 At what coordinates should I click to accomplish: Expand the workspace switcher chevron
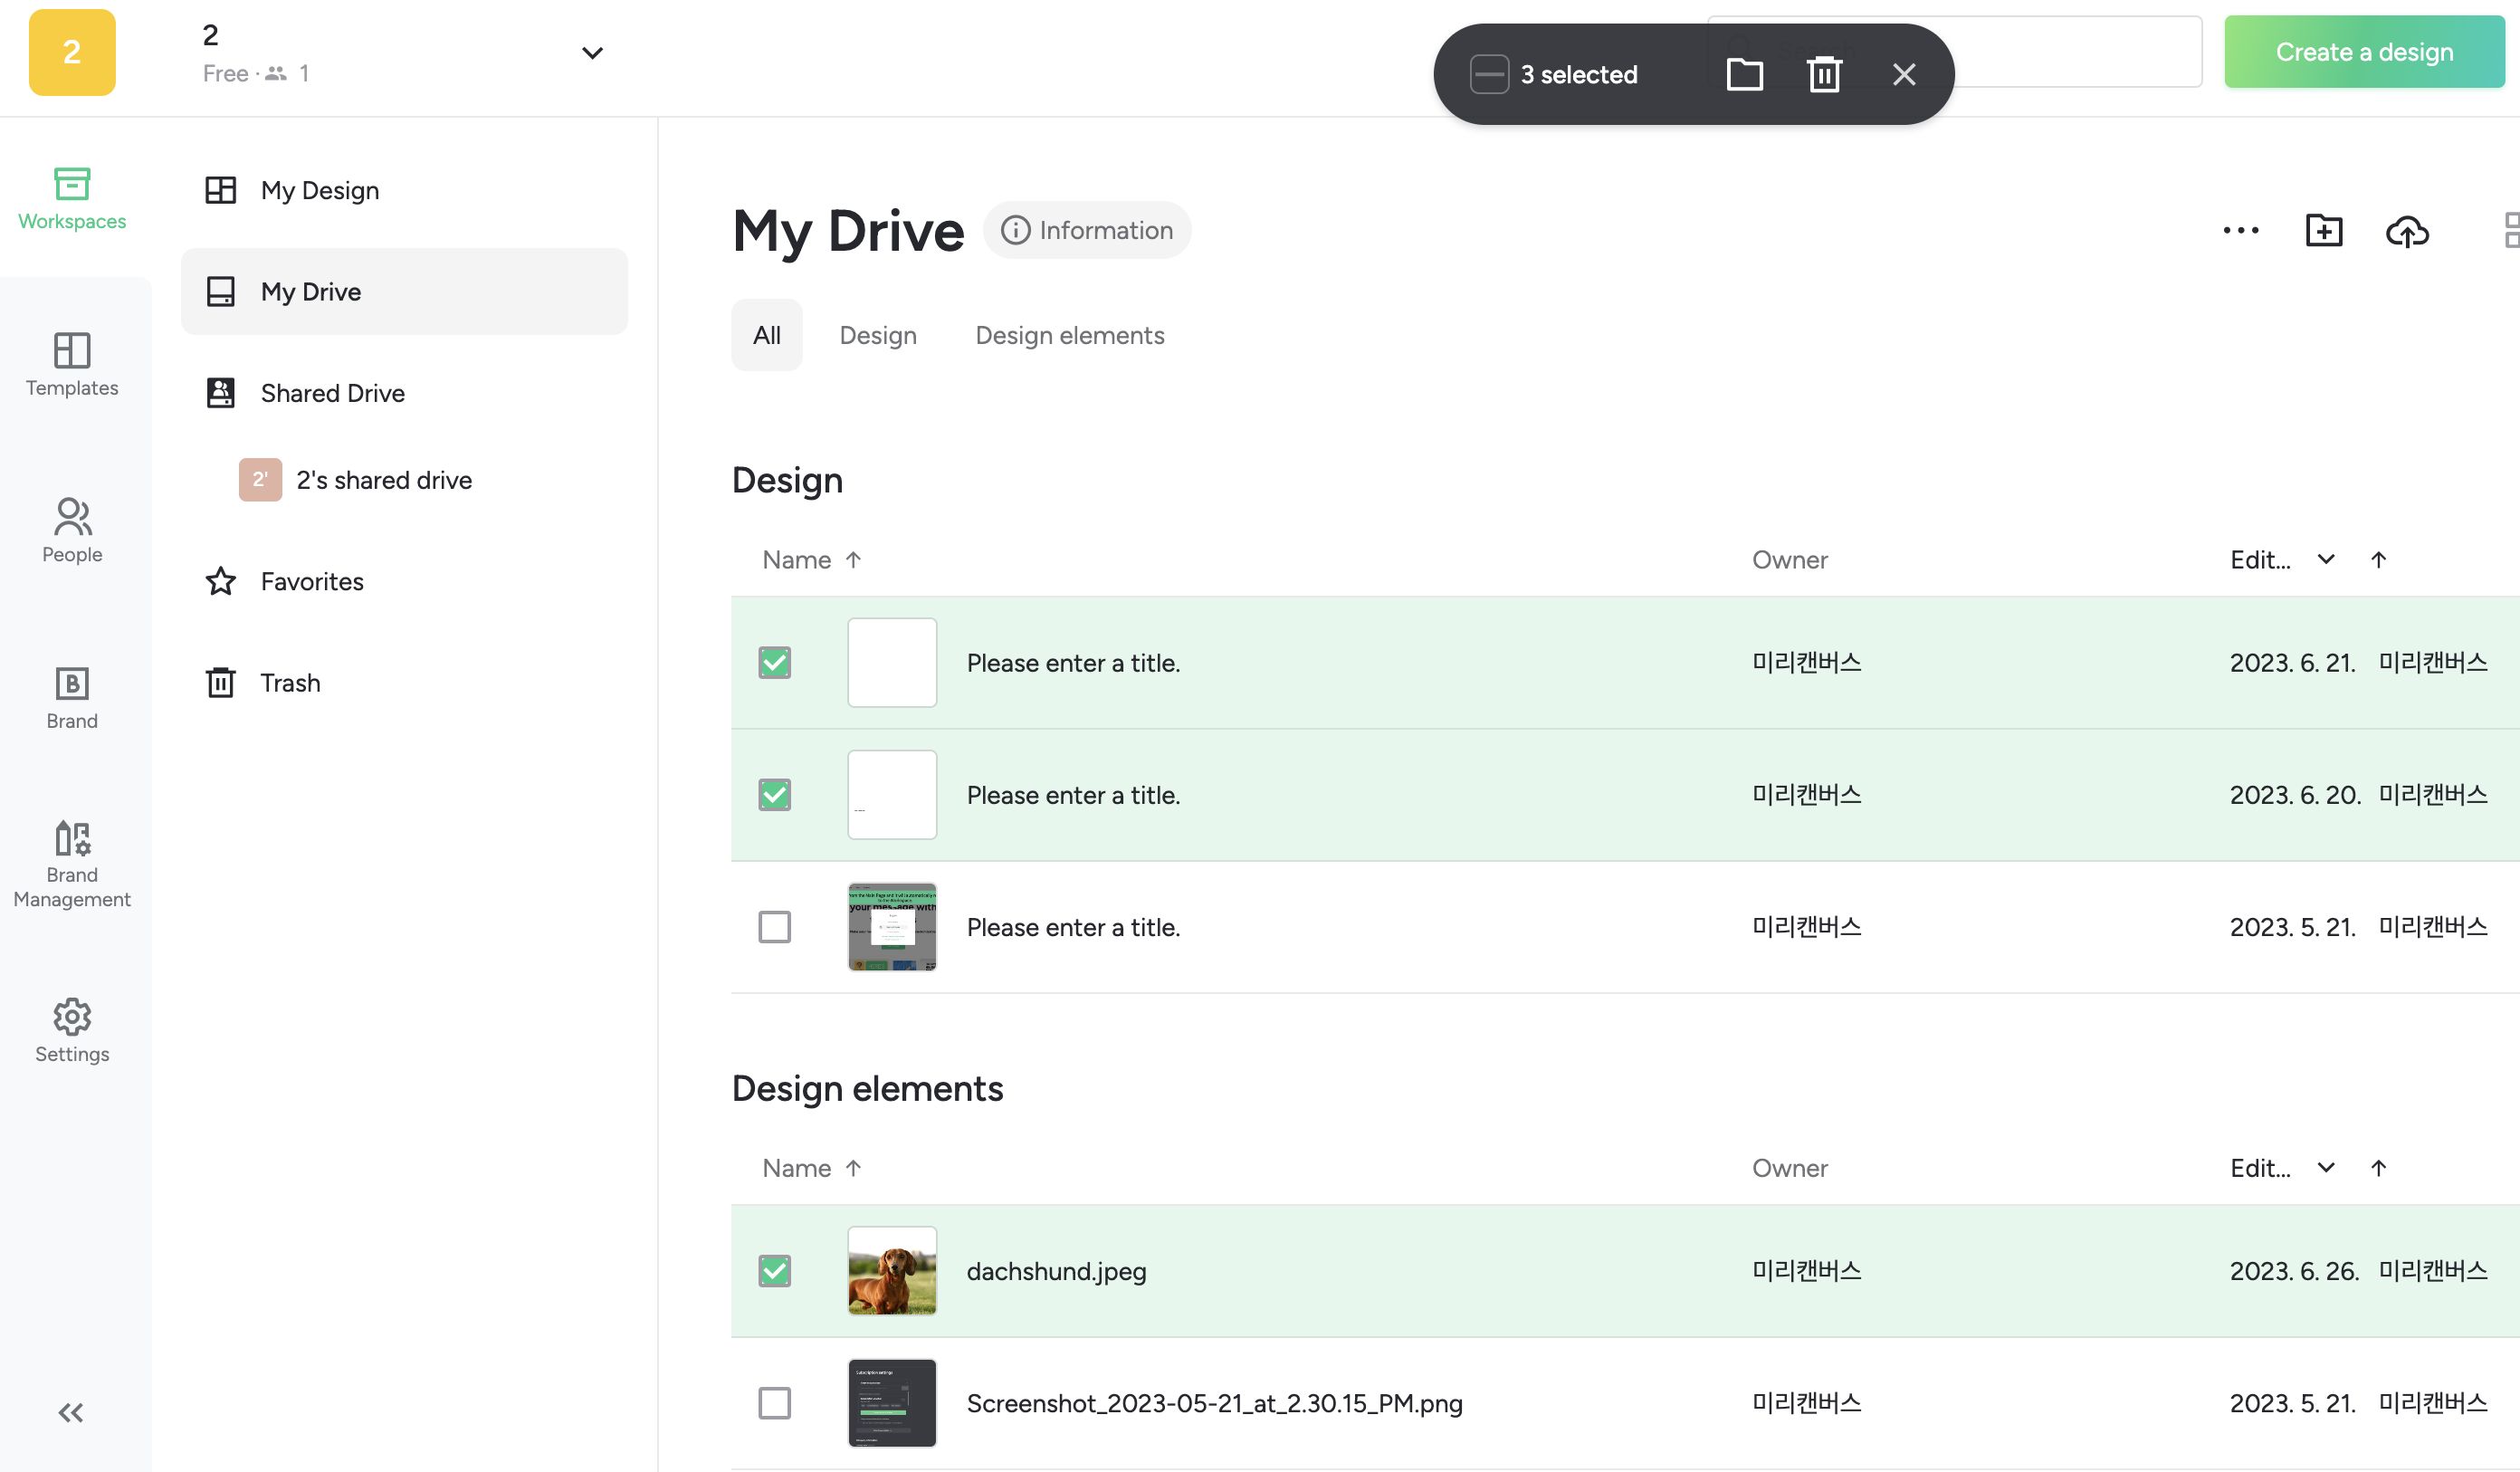pyautogui.click(x=592, y=53)
